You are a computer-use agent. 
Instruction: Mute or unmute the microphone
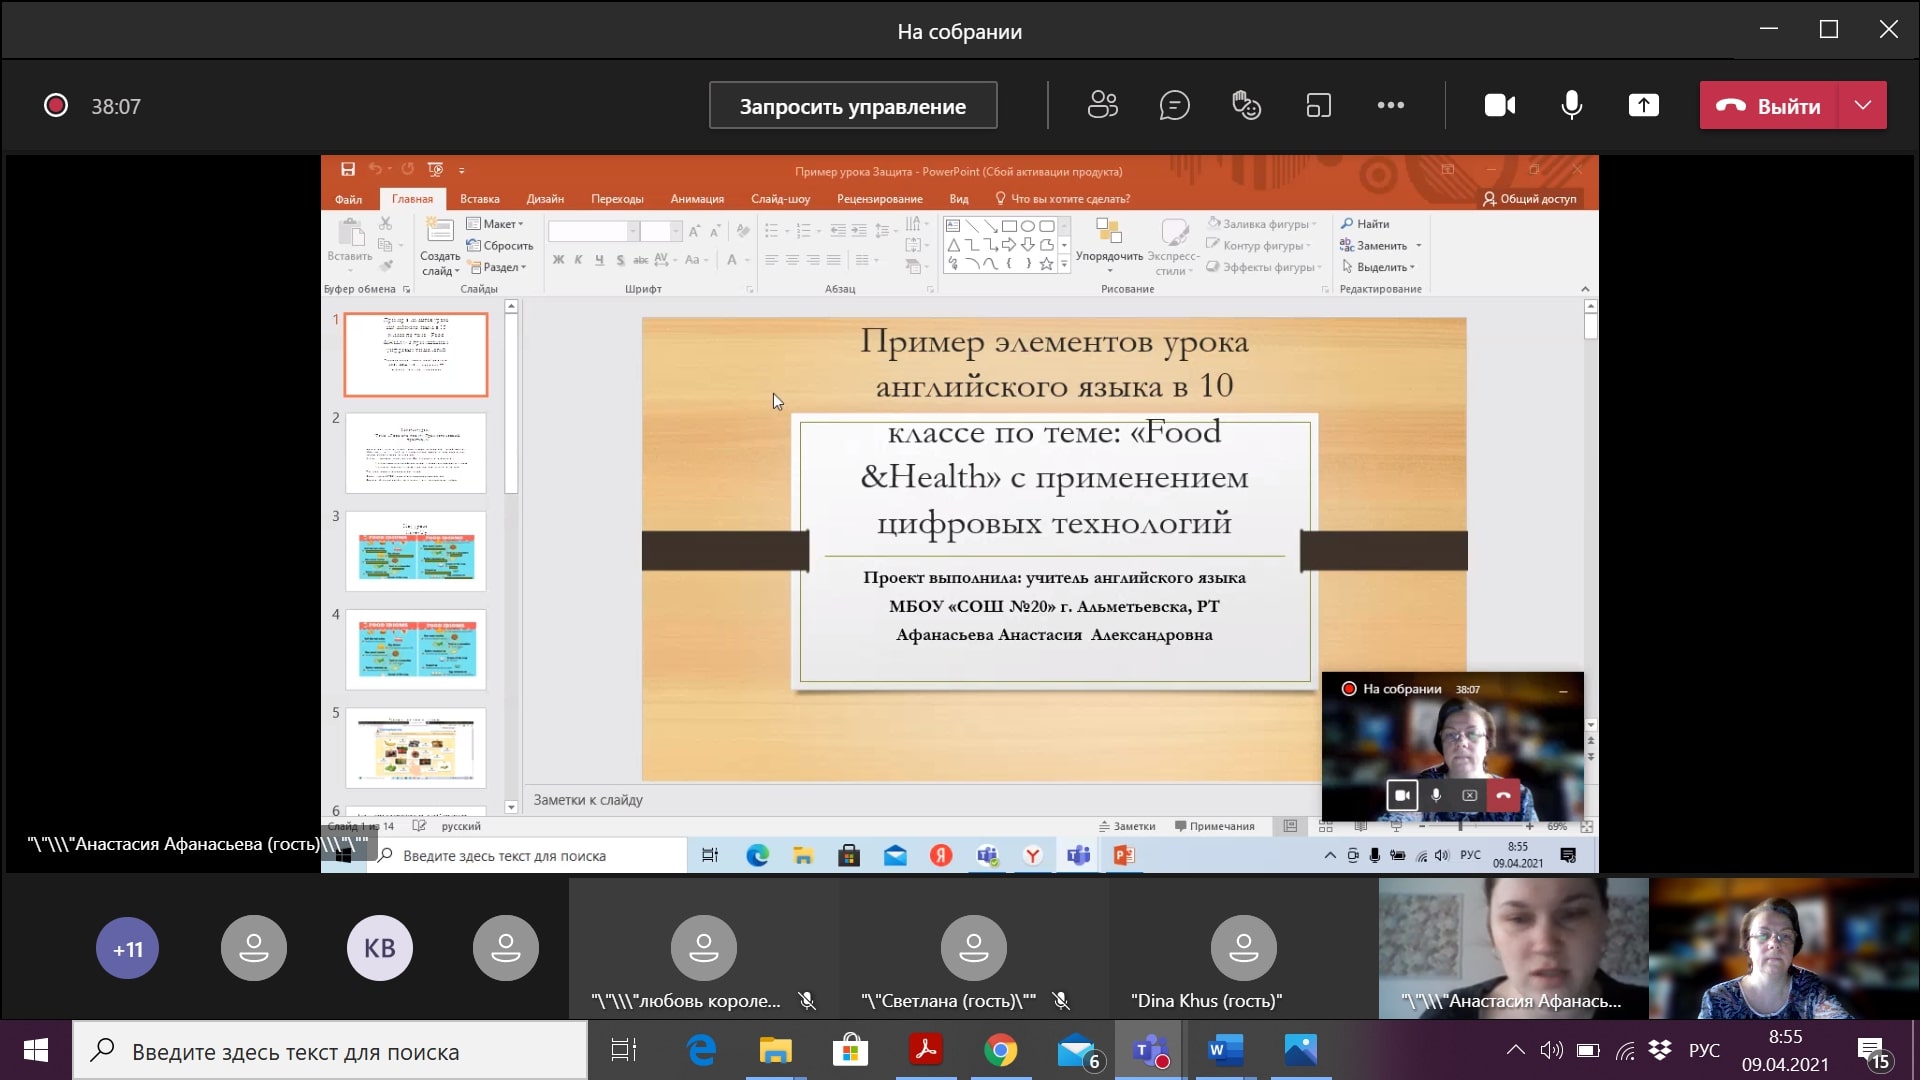coord(1571,105)
